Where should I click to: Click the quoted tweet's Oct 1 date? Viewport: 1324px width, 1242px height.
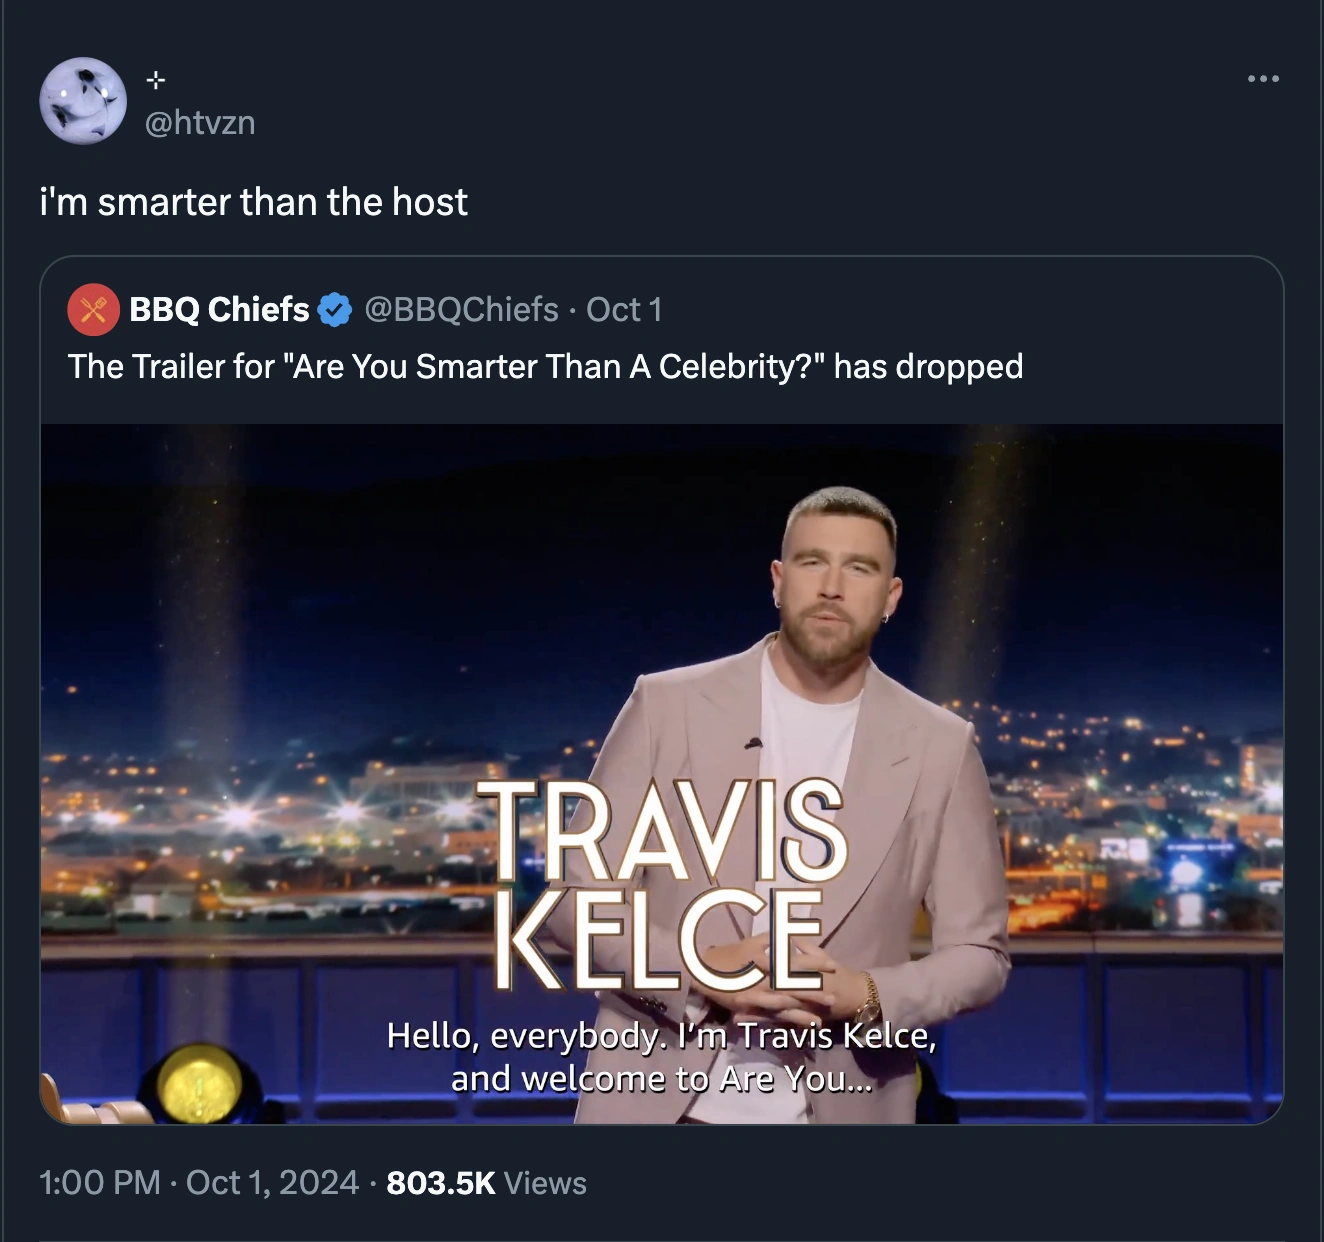pos(624,310)
